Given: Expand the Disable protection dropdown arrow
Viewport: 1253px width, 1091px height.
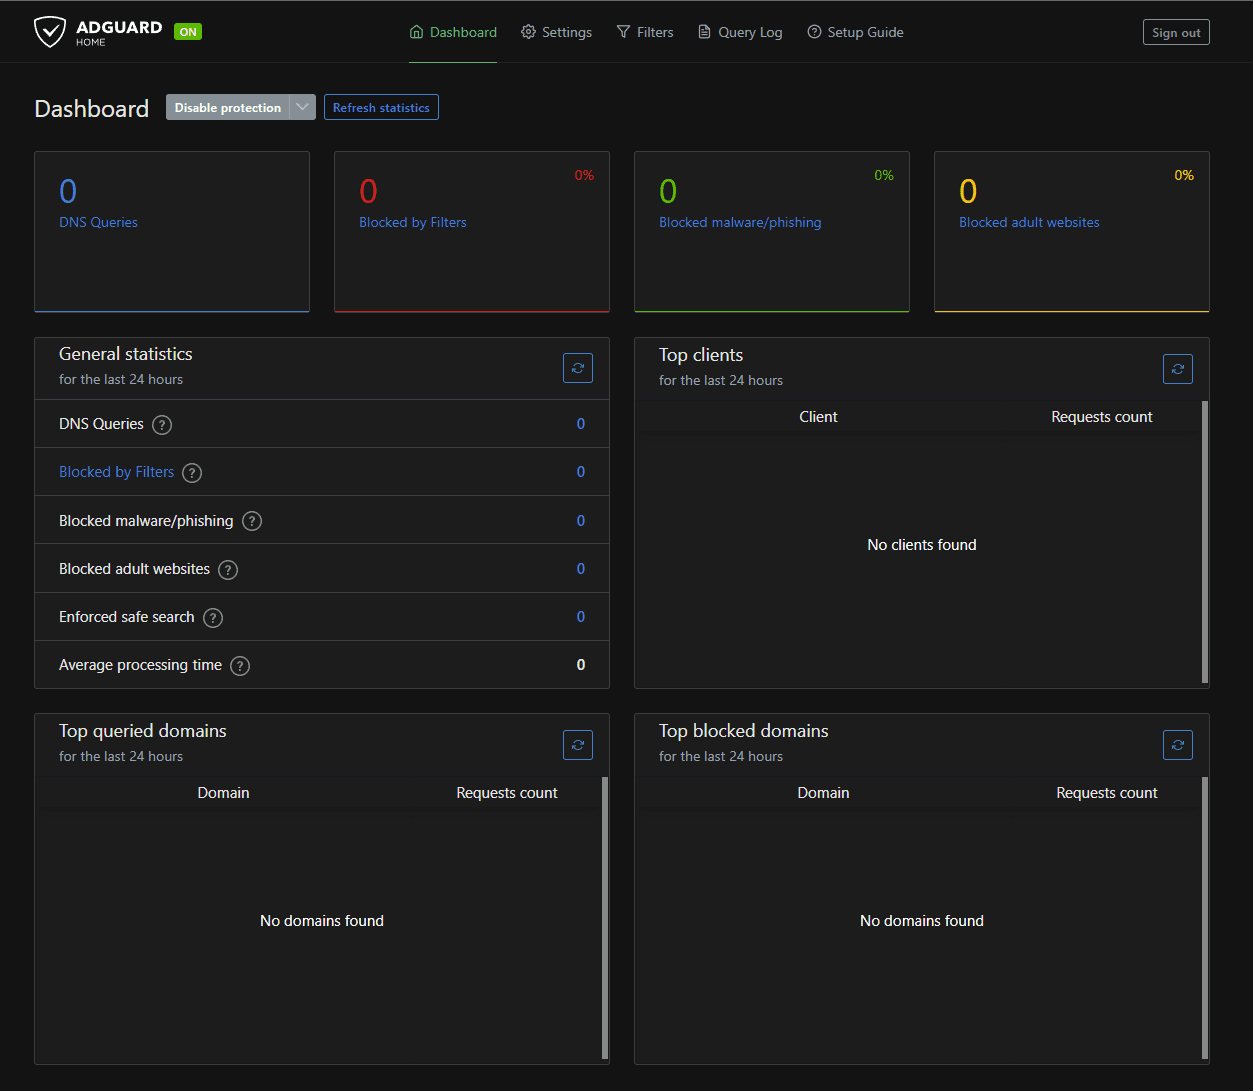Looking at the screenshot, I should [x=303, y=108].
